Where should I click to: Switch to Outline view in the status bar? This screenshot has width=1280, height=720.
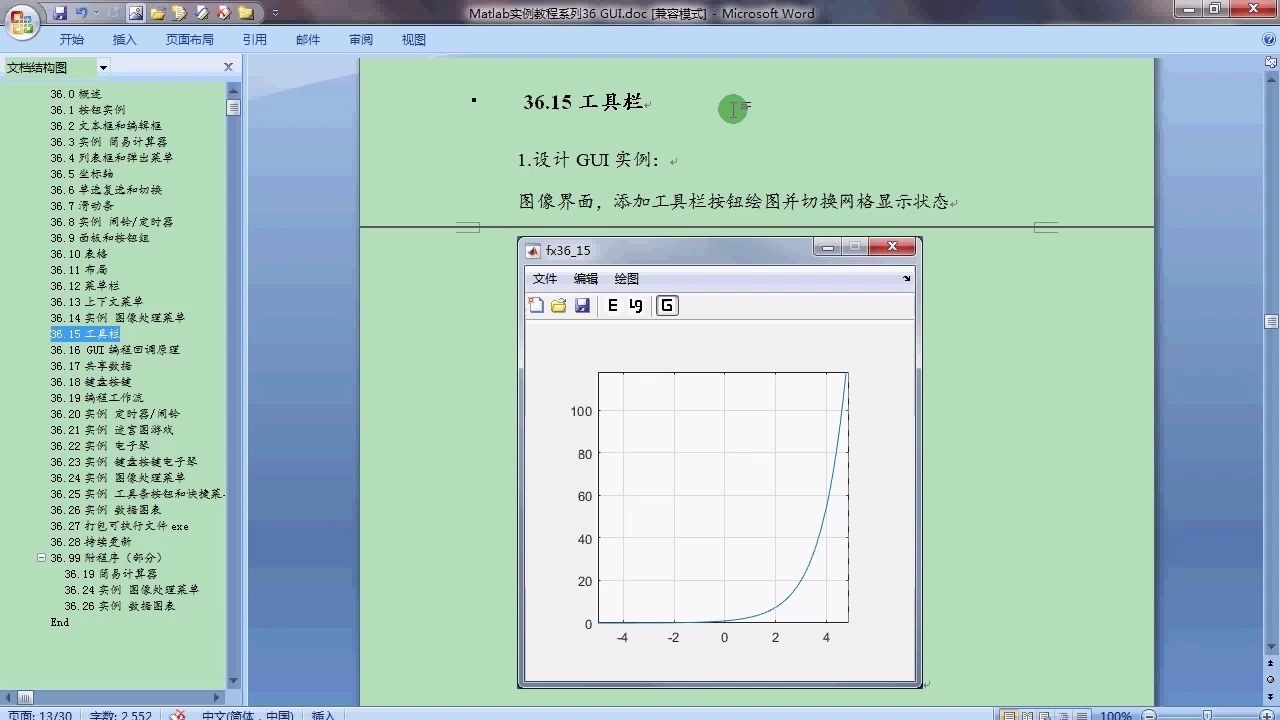tap(1063, 714)
